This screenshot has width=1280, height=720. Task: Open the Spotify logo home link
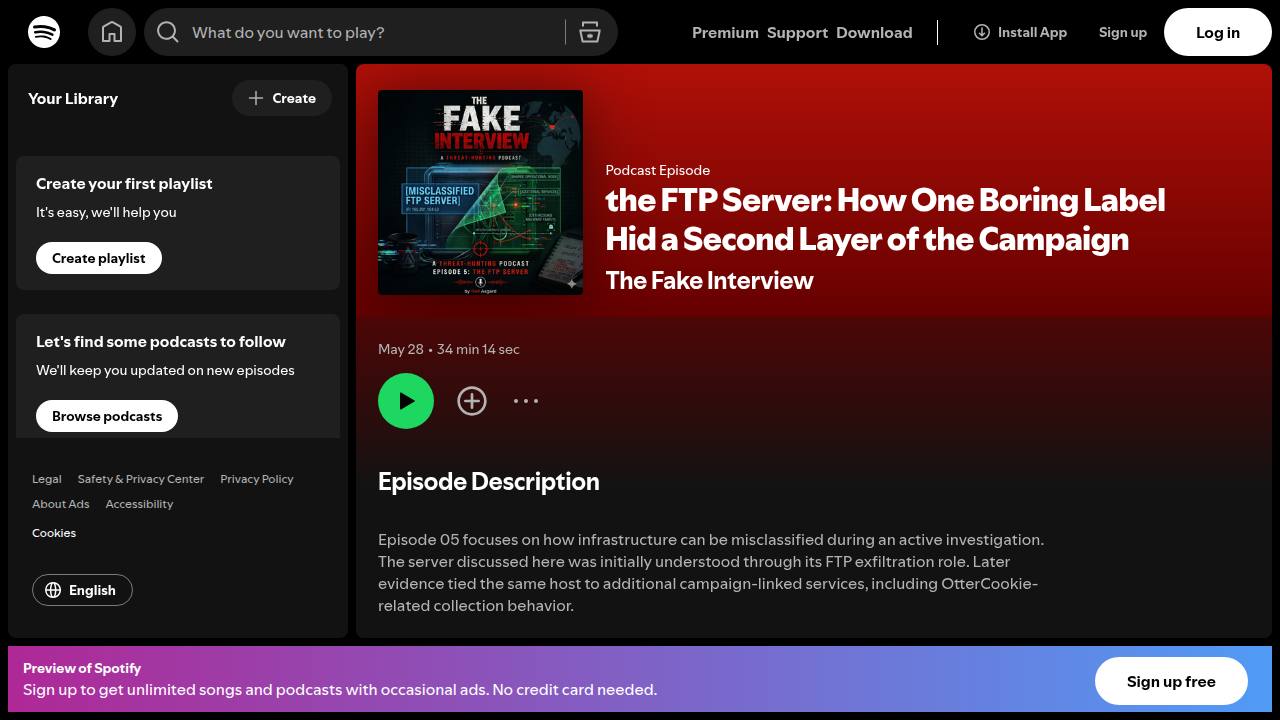coord(44,32)
